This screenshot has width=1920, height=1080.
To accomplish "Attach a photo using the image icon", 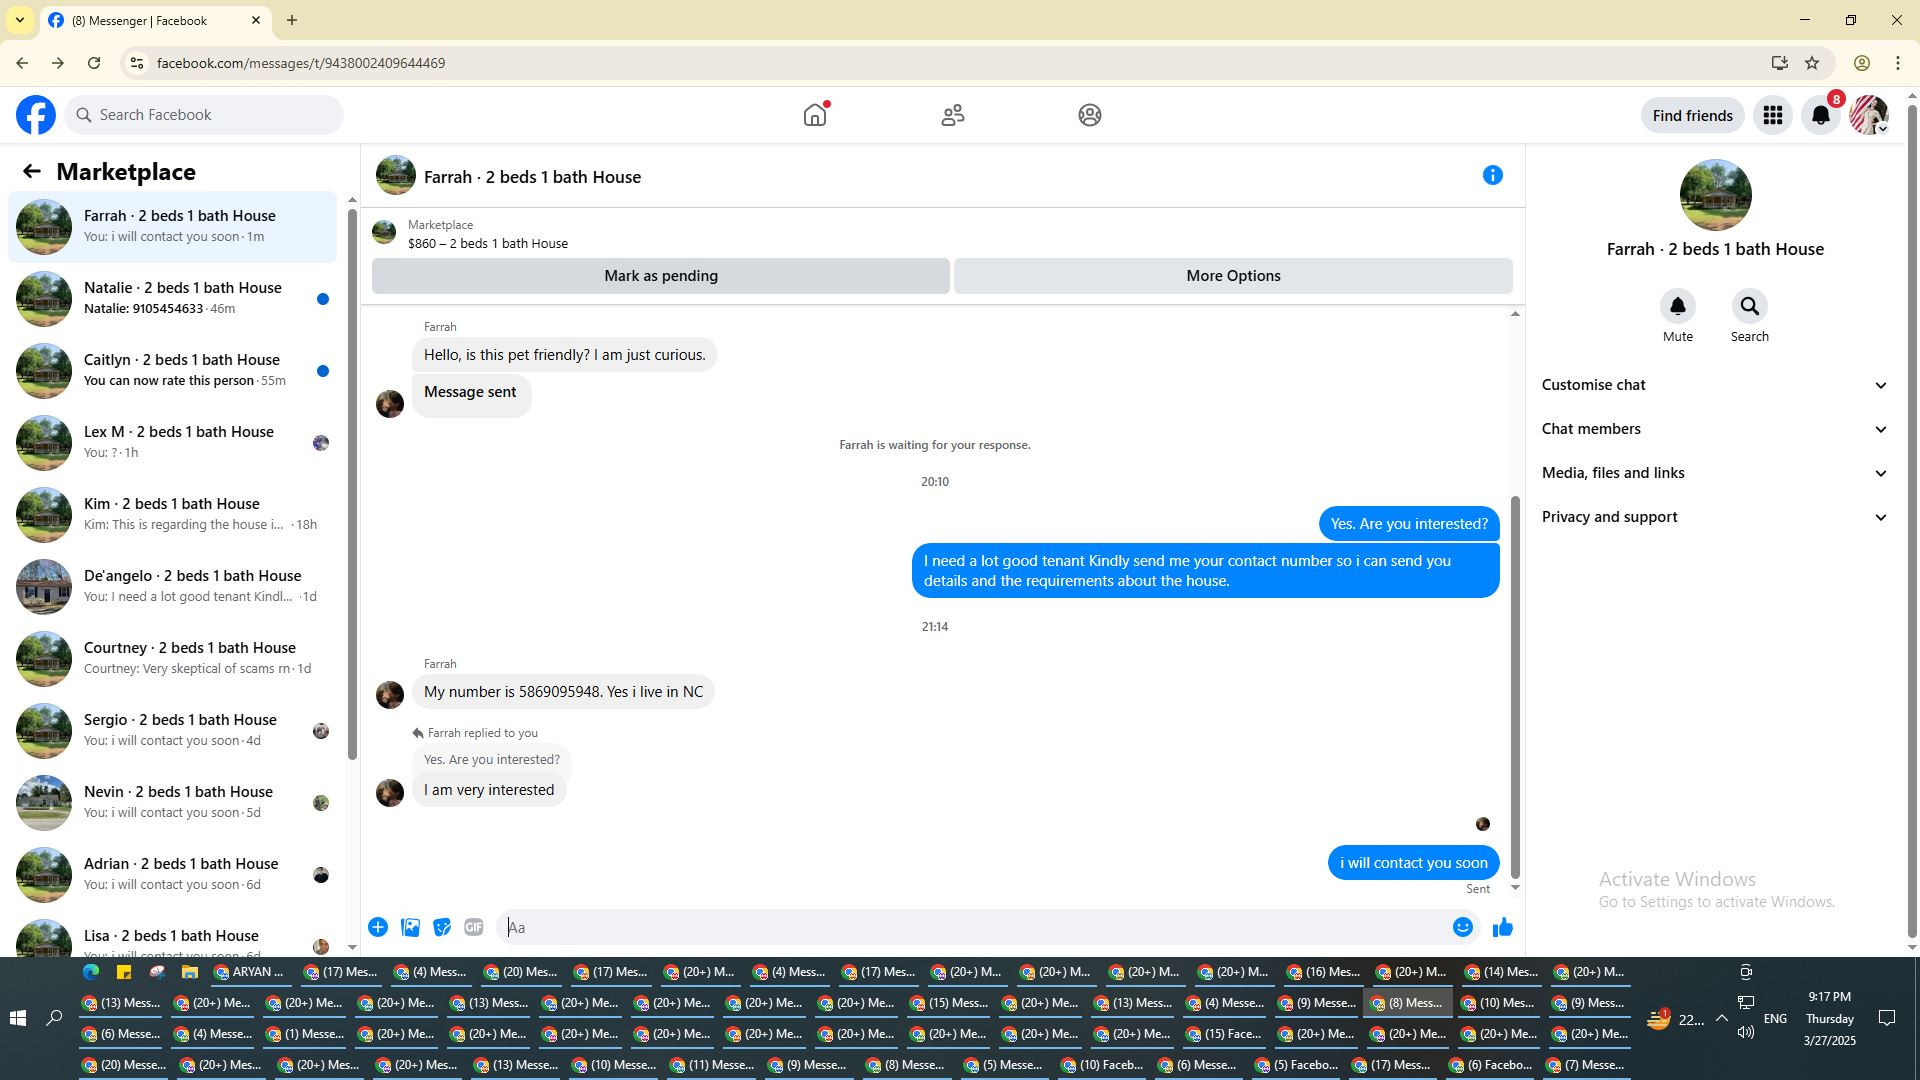I will 410,927.
